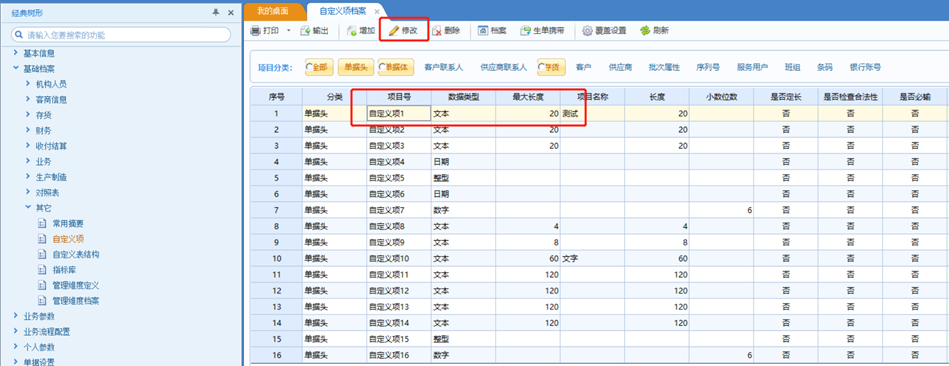
Task: Click the 修改 pencil edit icon
Action: 394,30
